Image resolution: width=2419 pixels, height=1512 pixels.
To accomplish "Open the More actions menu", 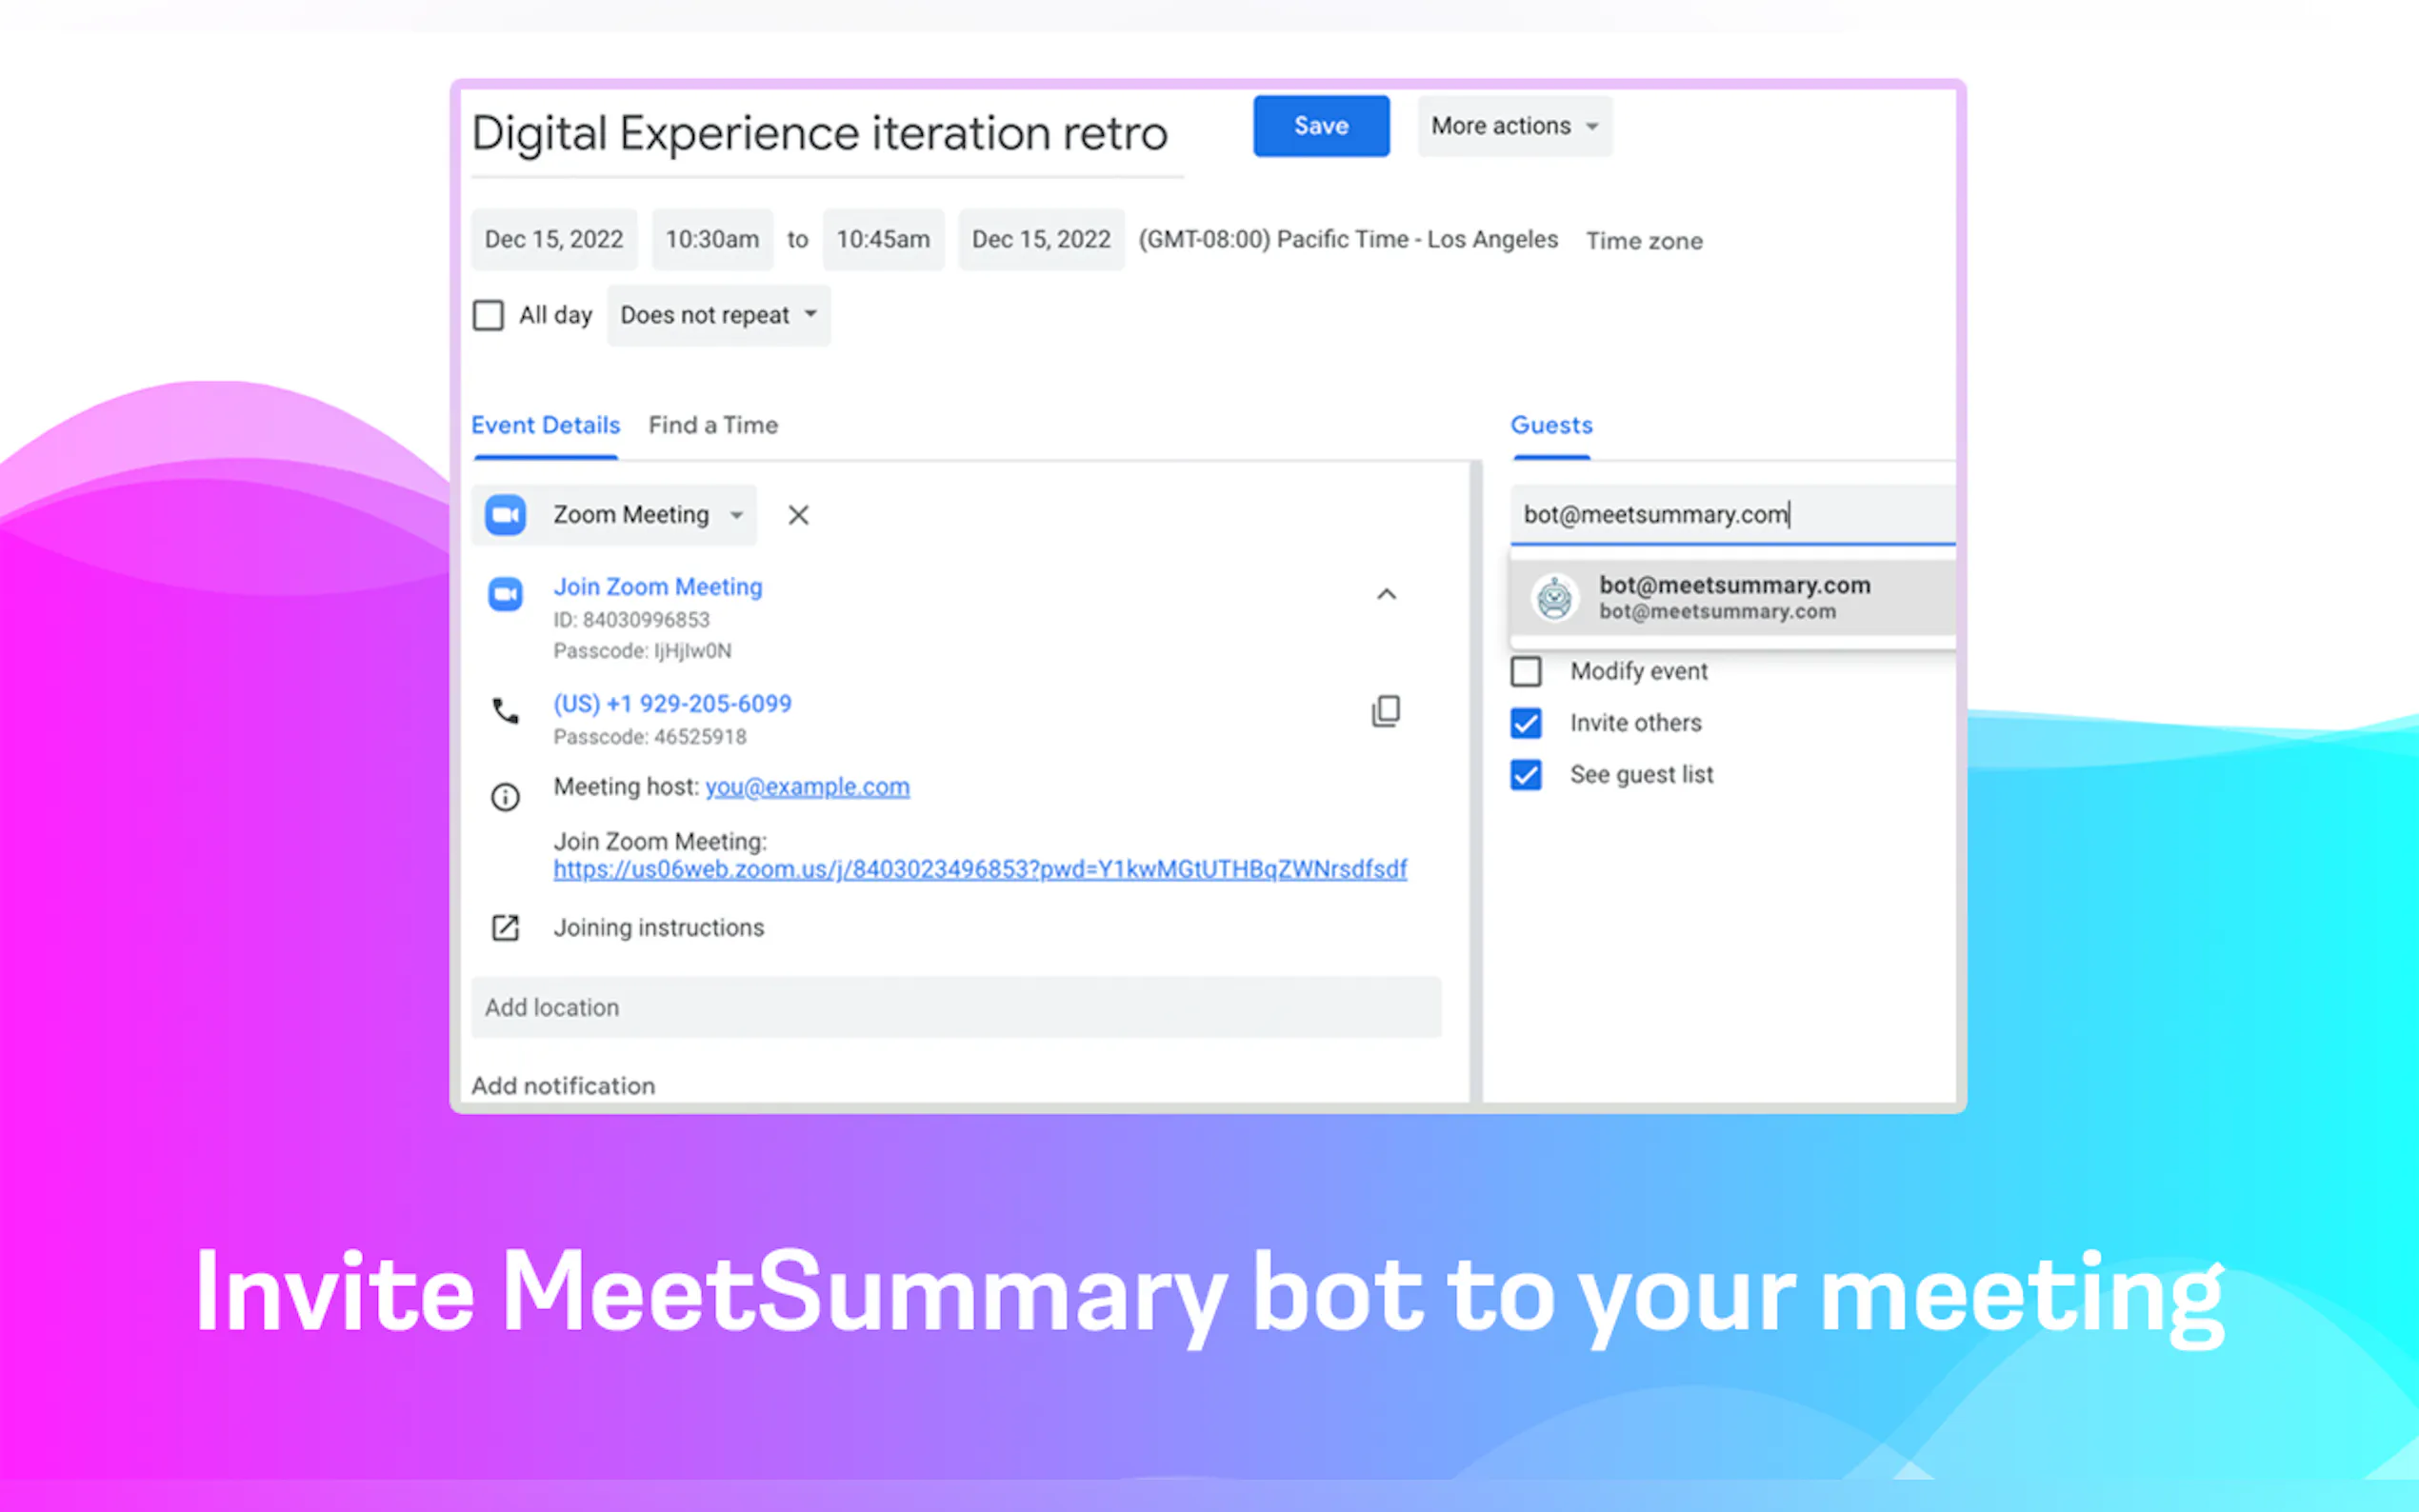I will pos(1513,126).
